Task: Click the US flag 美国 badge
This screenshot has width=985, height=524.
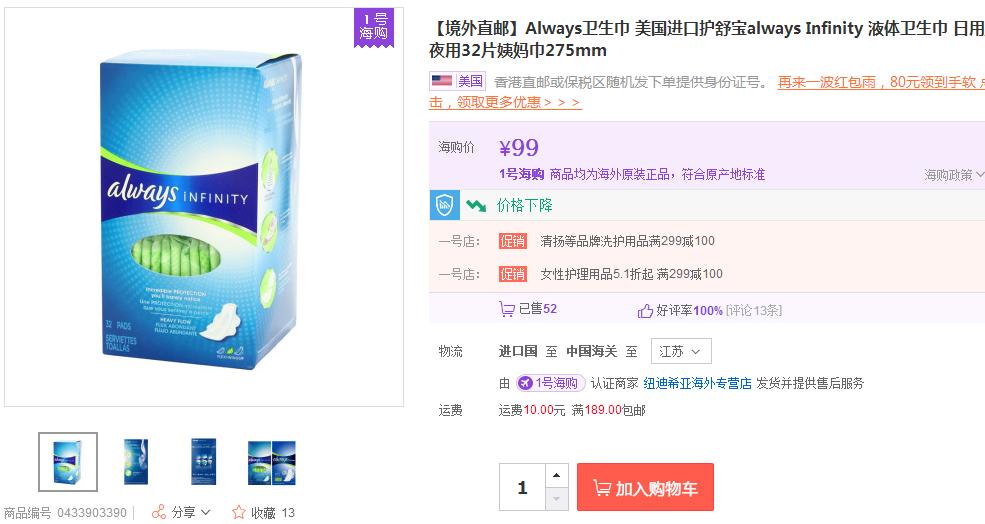Action: (x=457, y=81)
